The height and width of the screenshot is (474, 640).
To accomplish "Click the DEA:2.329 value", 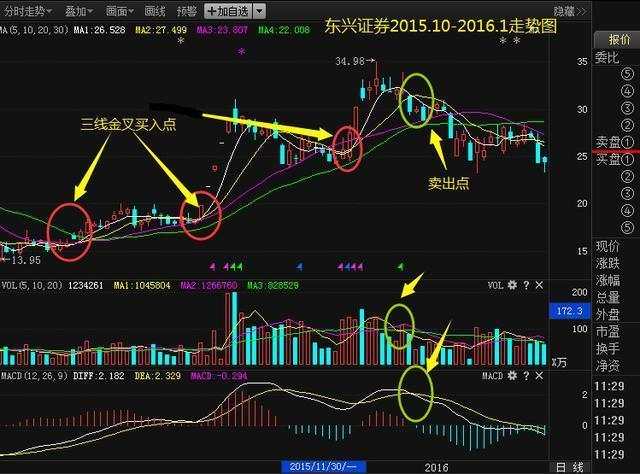I will pos(158,376).
